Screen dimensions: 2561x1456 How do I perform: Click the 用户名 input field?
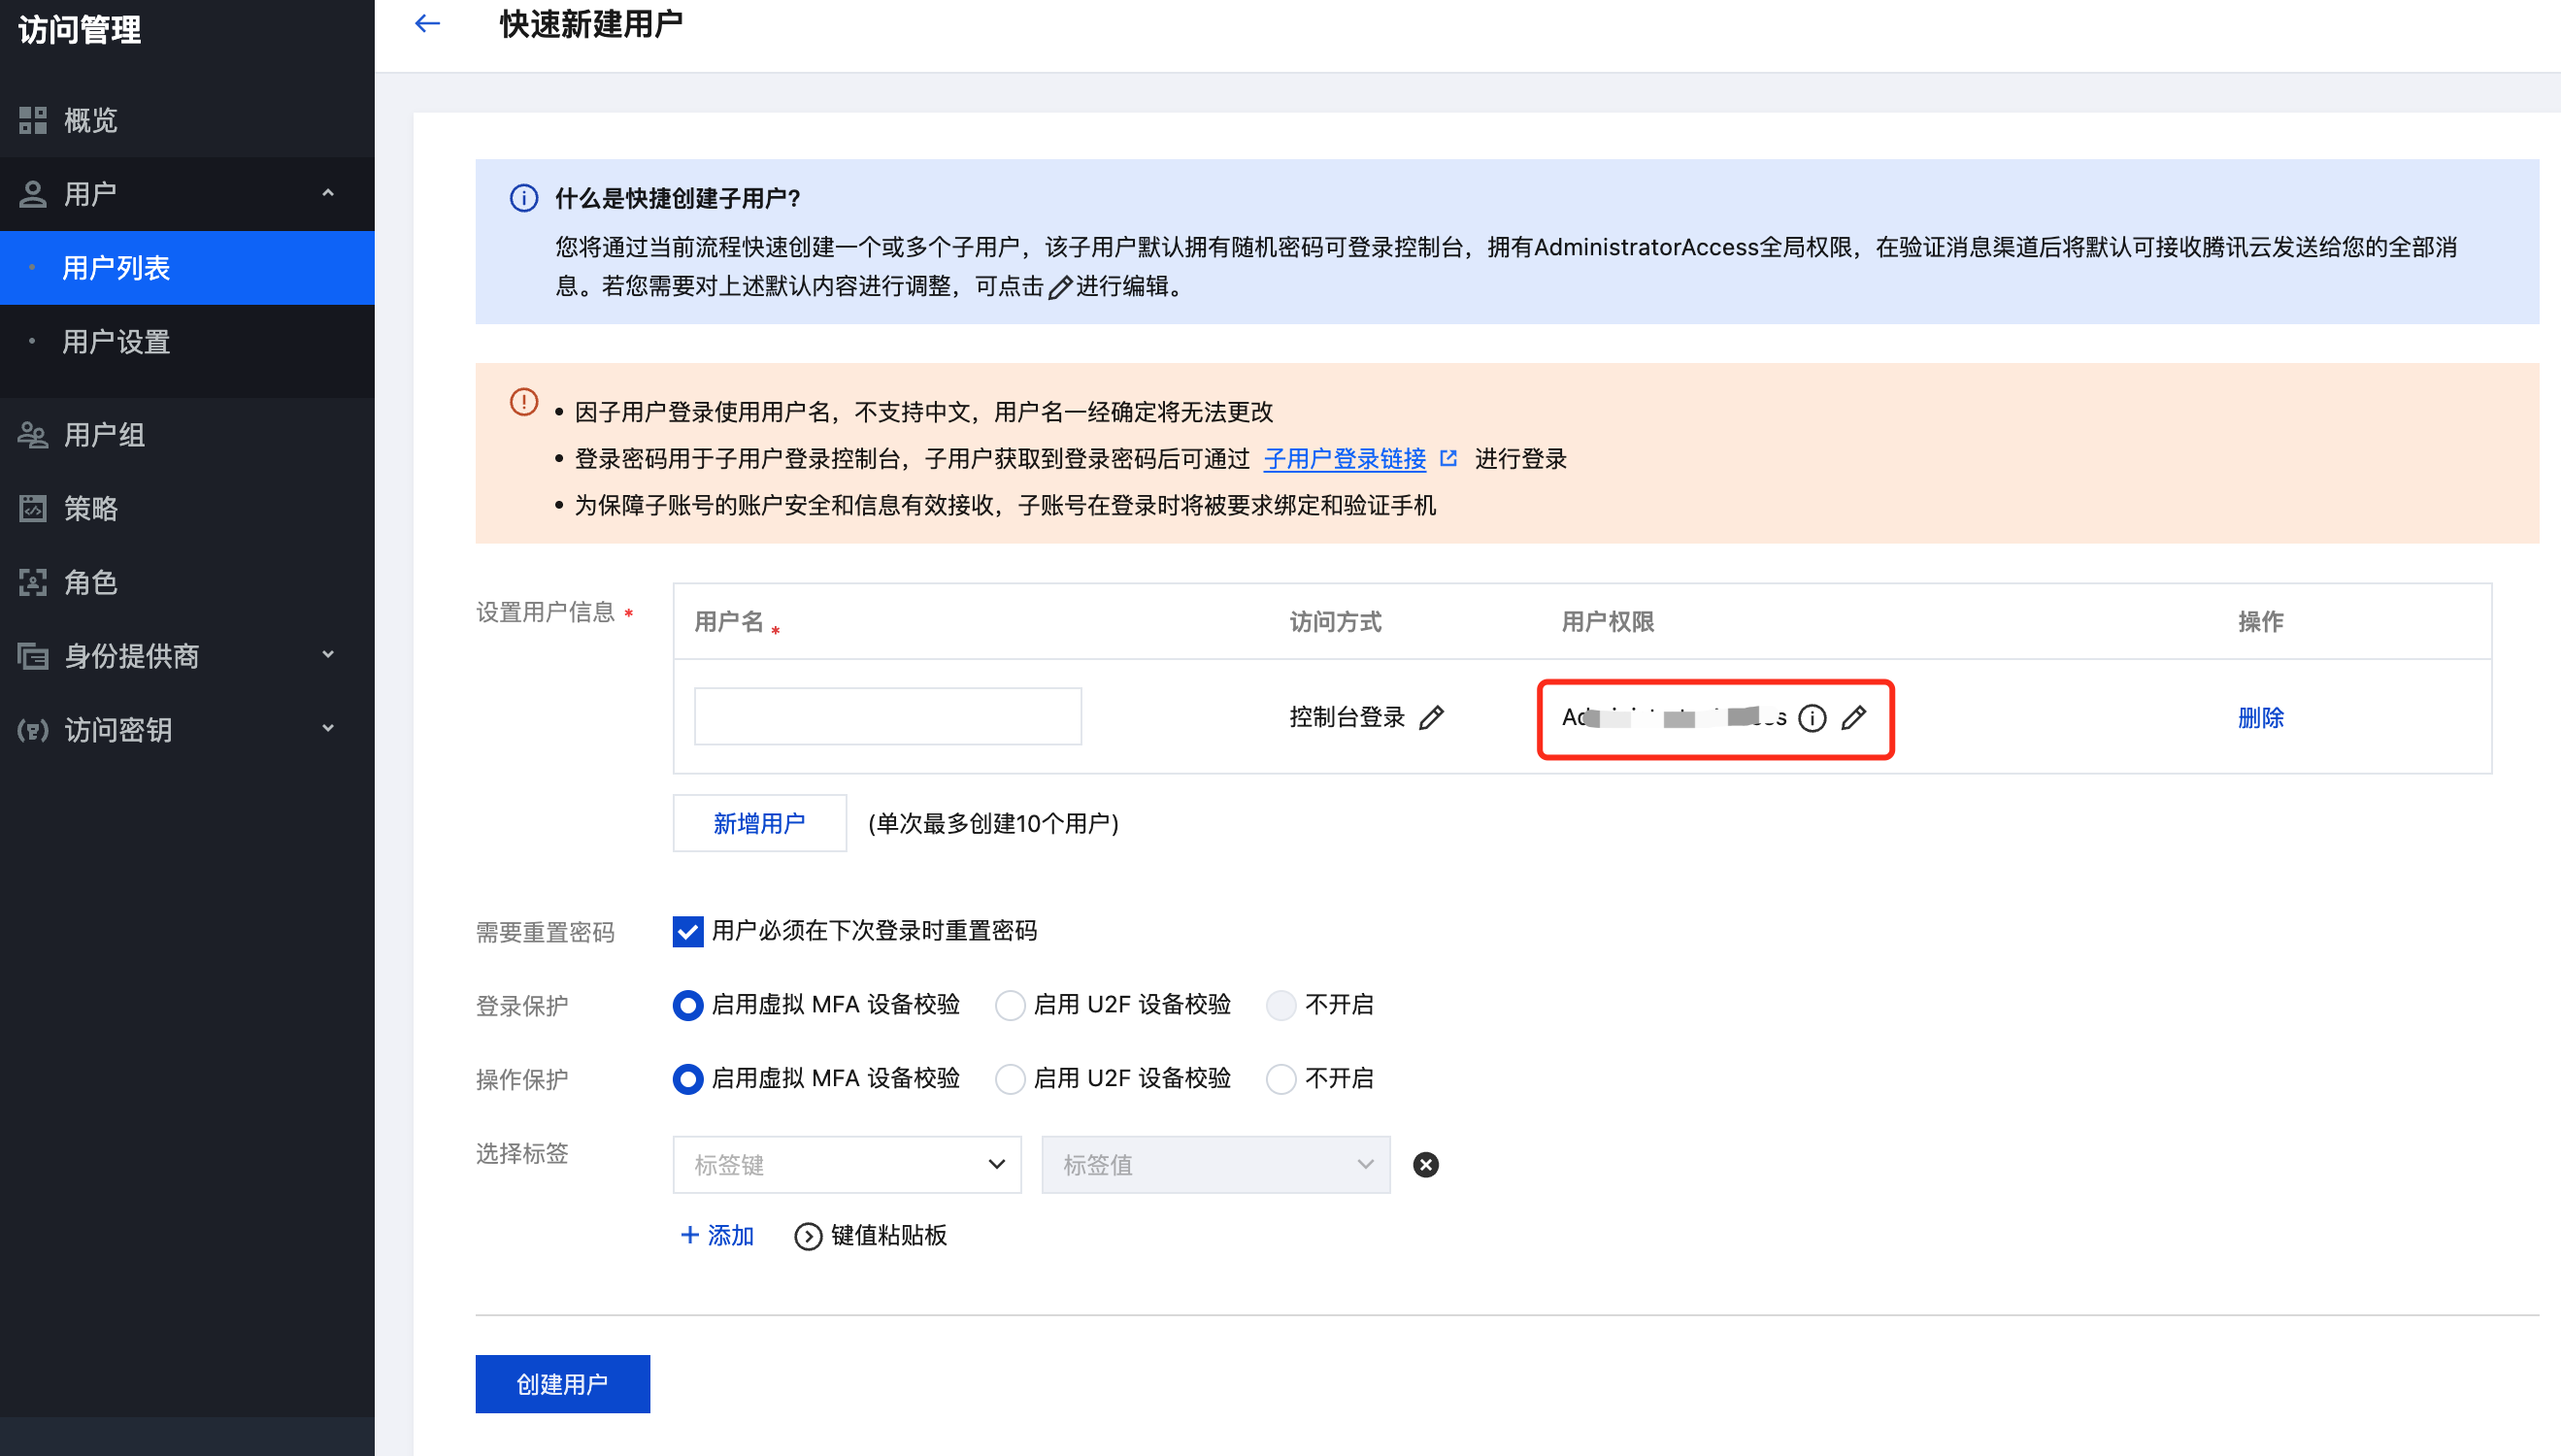tap(887, 716)
